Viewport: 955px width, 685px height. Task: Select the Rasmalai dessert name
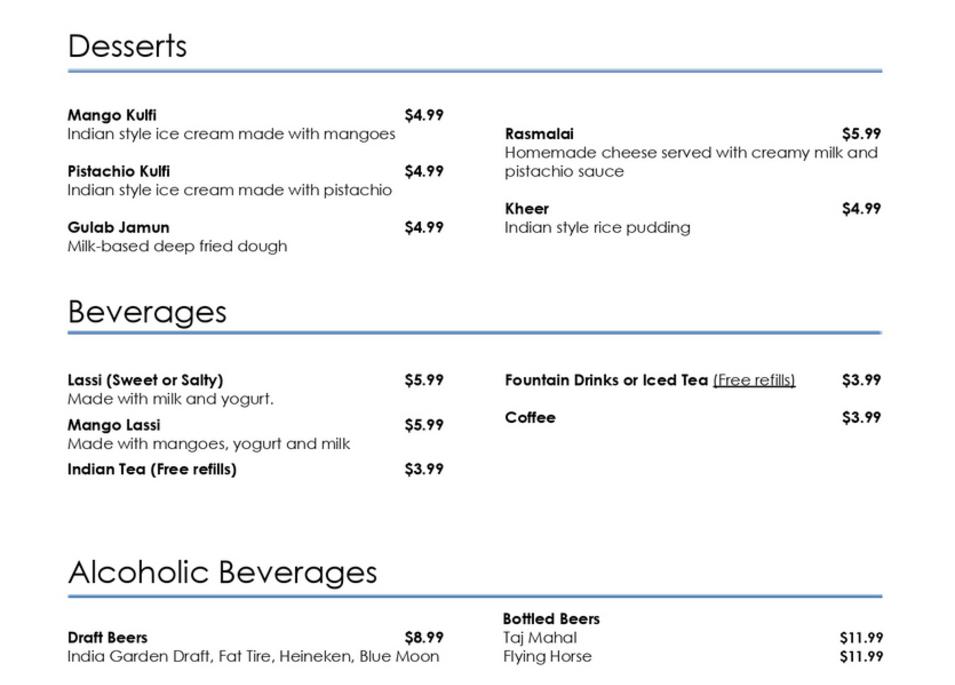pos(539,134)
